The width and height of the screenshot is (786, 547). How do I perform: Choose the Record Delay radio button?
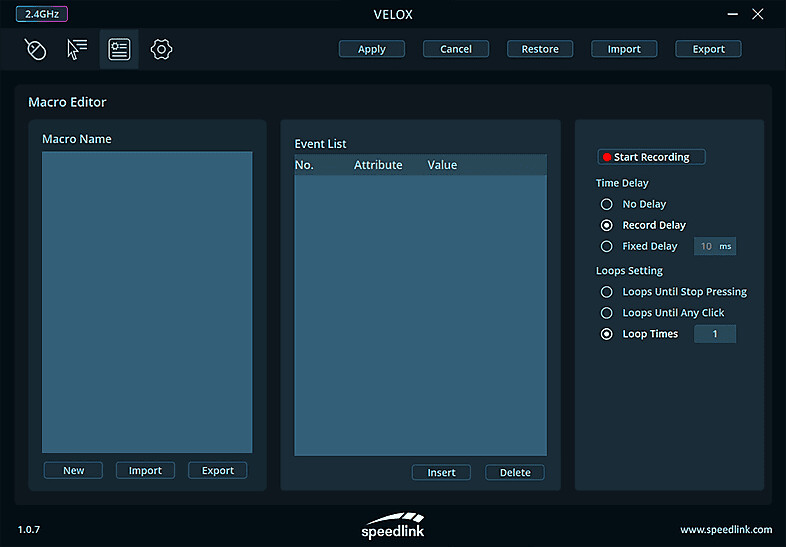[x=606, y=225]
